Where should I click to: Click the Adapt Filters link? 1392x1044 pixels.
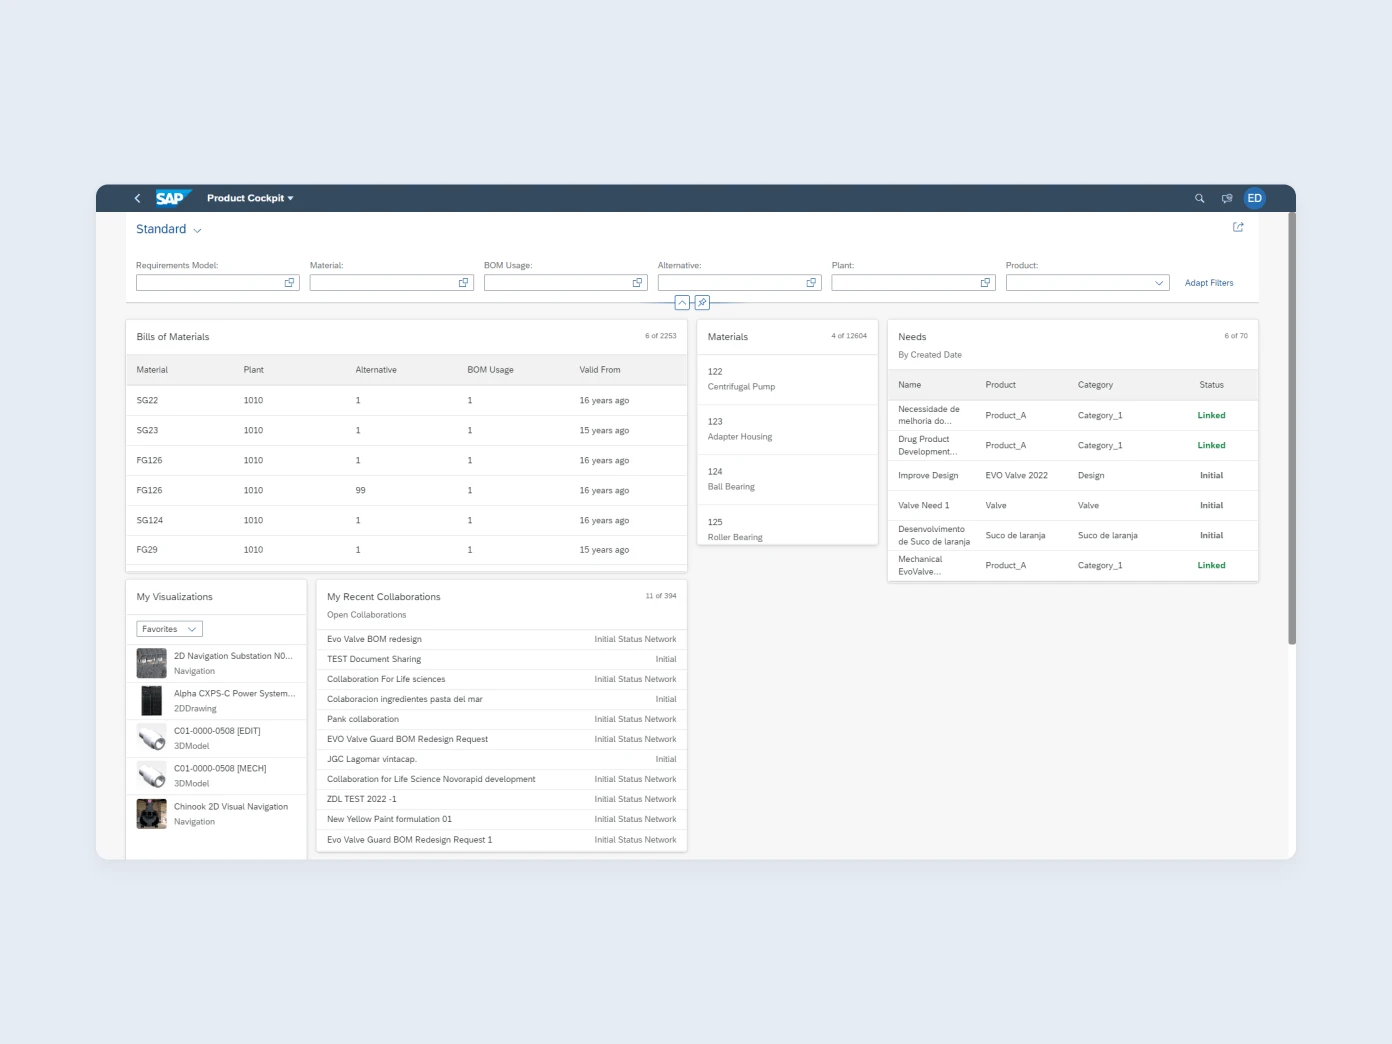[1209, 282]
